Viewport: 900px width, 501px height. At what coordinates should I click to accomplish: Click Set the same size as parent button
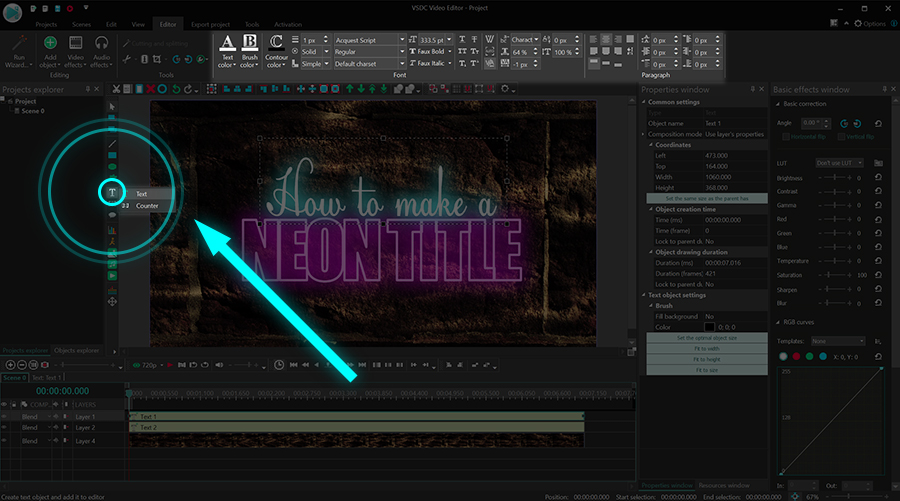tap(707, 199)
